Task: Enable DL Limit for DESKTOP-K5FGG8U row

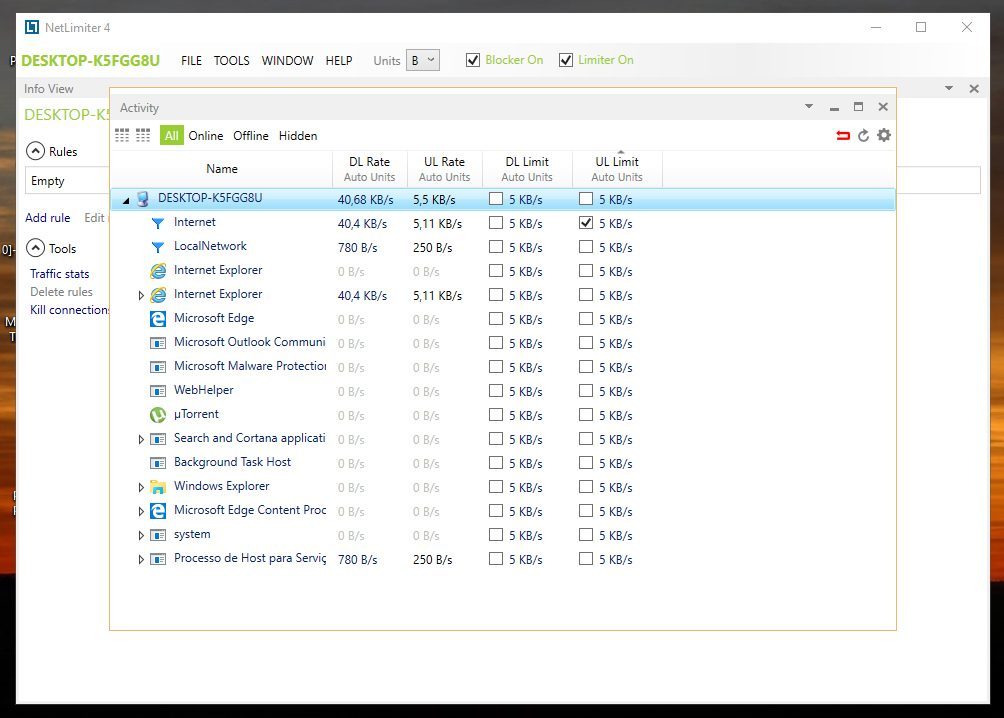Action: (x=496, y=199)
